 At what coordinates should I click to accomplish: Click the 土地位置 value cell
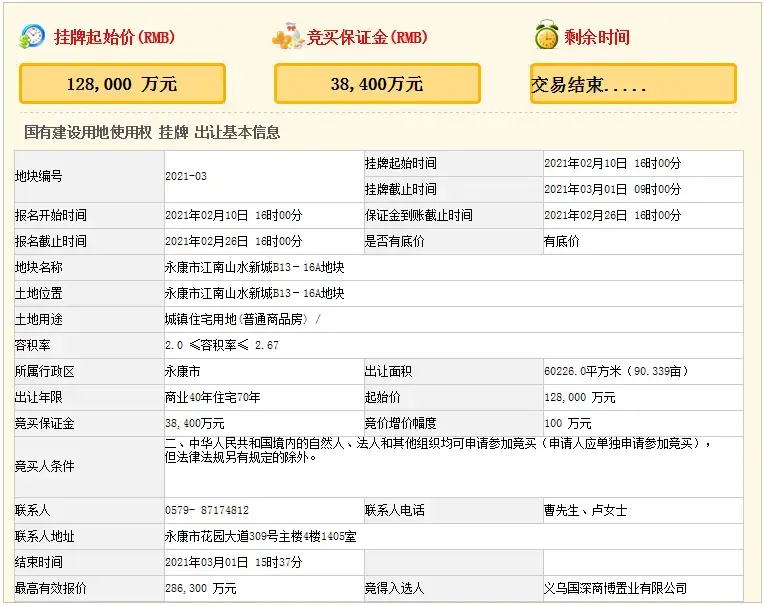pyautogui.click(x=254, y=293)
